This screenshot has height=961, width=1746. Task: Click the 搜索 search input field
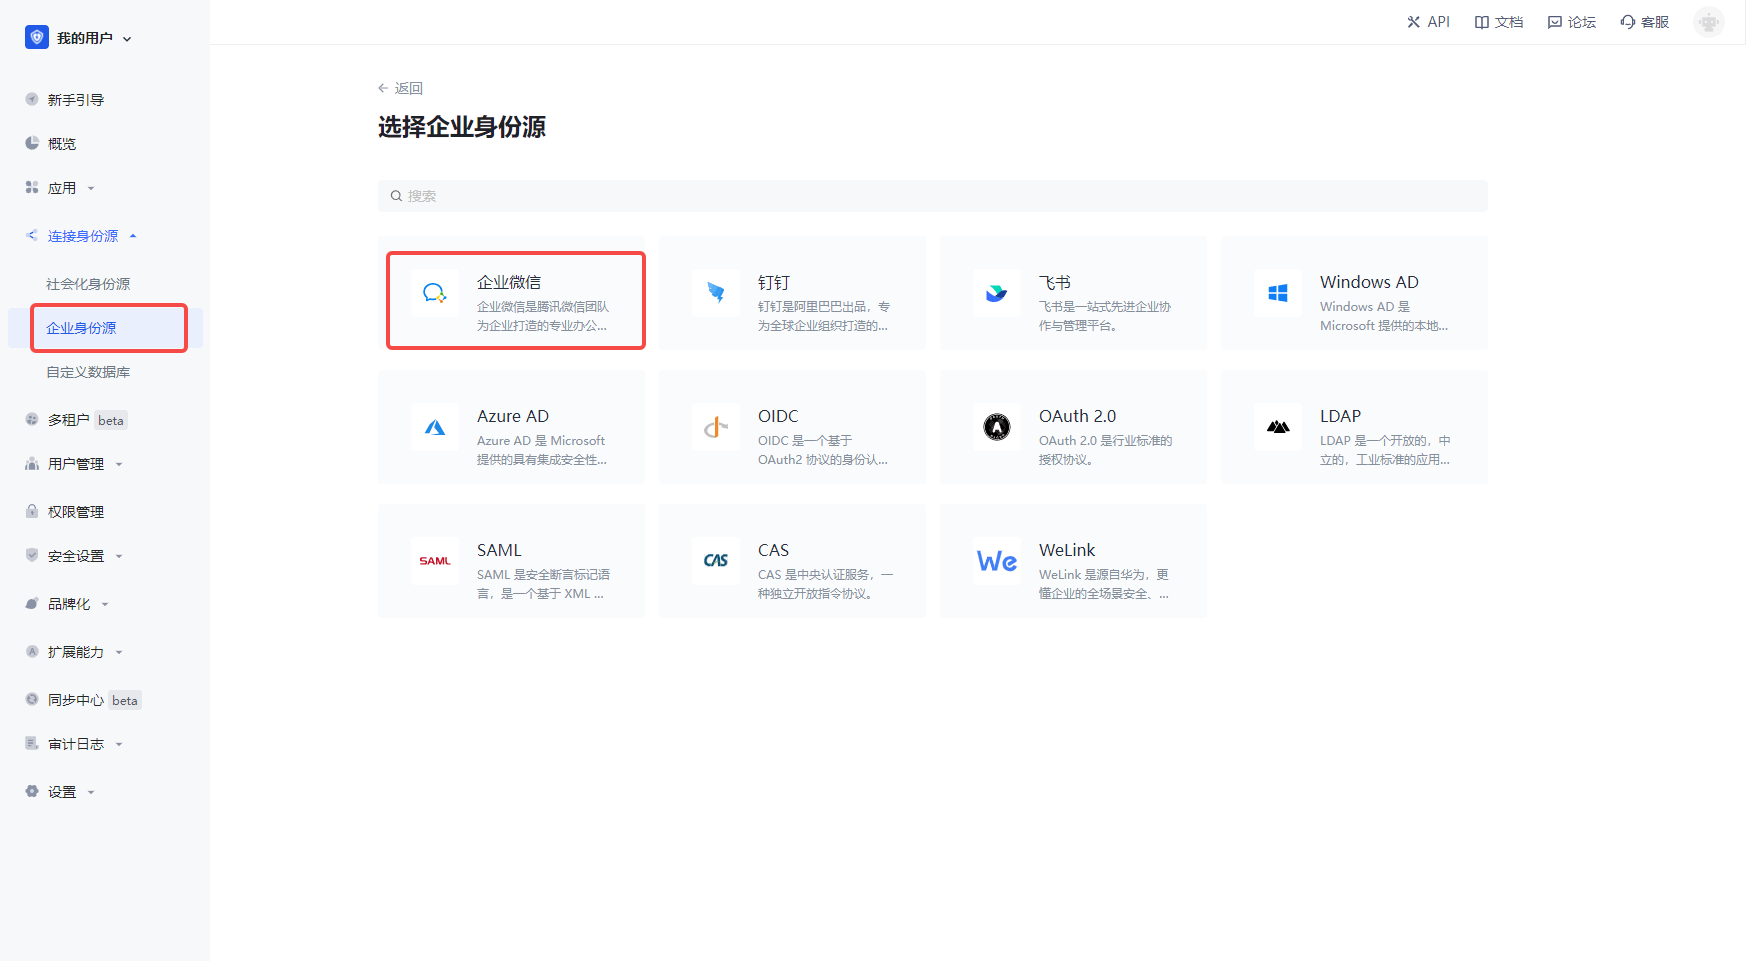(932, 196)
